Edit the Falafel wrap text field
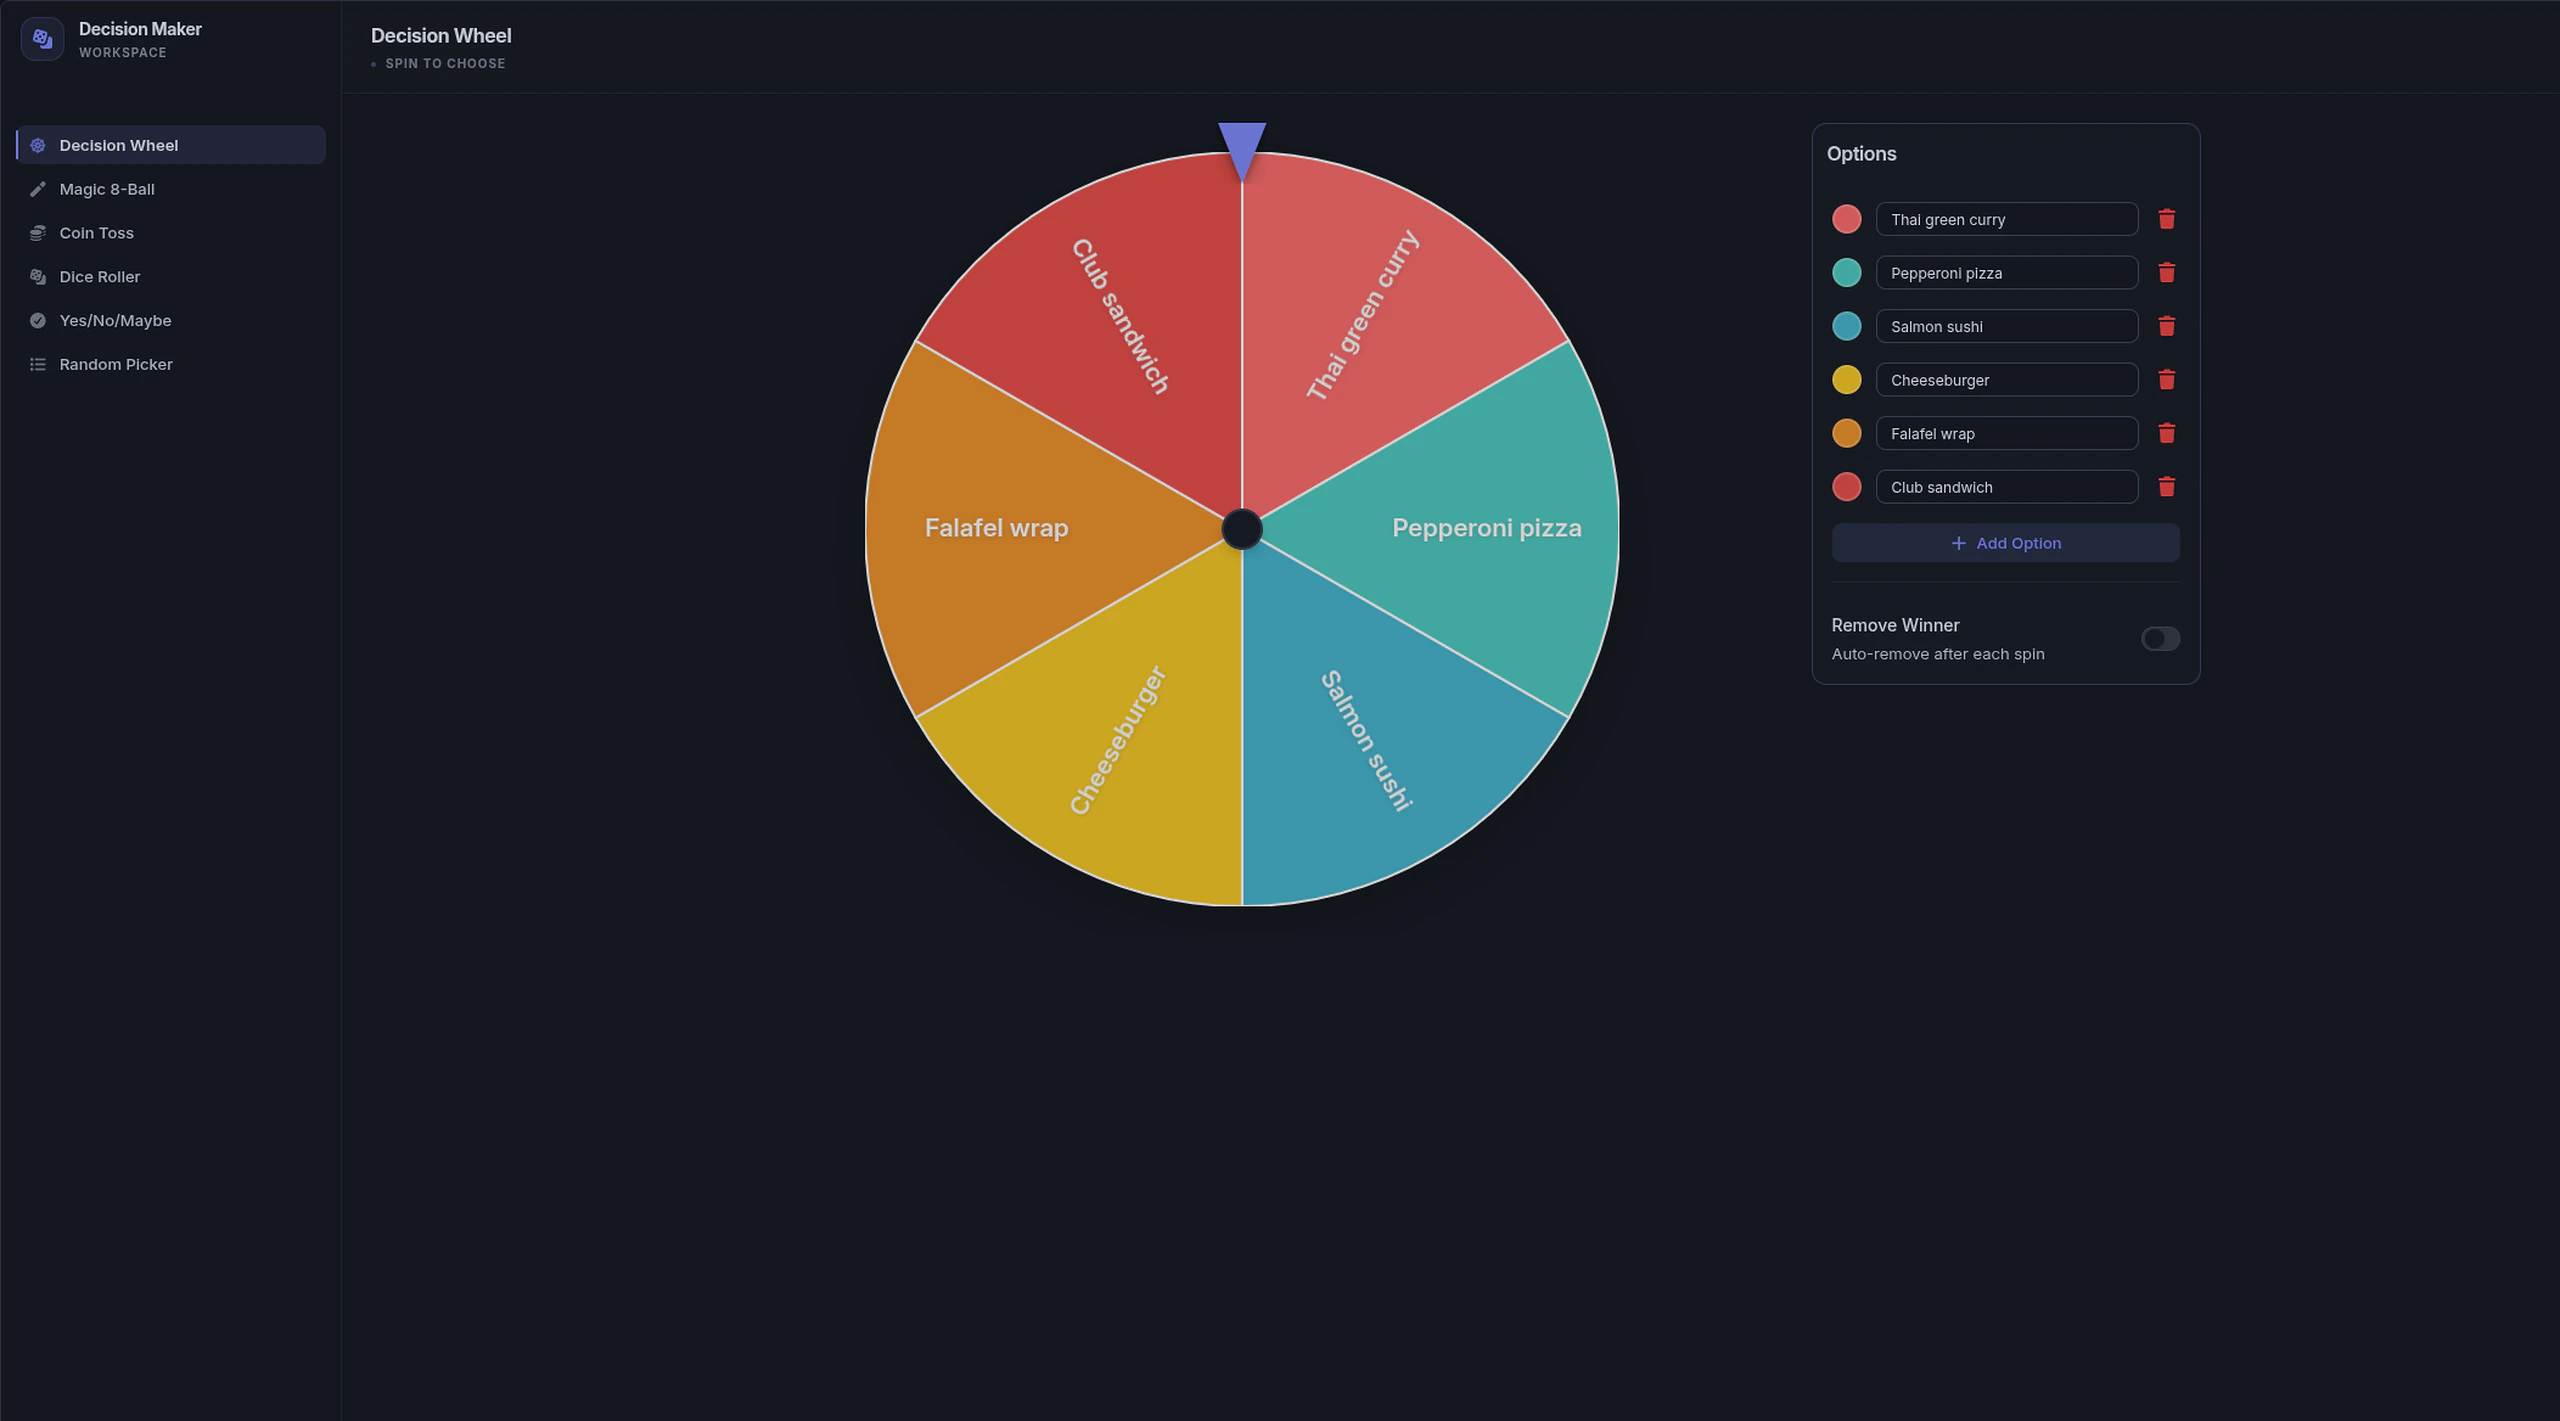This screenshot has width=2560, height=1421. [x=2006, y=433]
